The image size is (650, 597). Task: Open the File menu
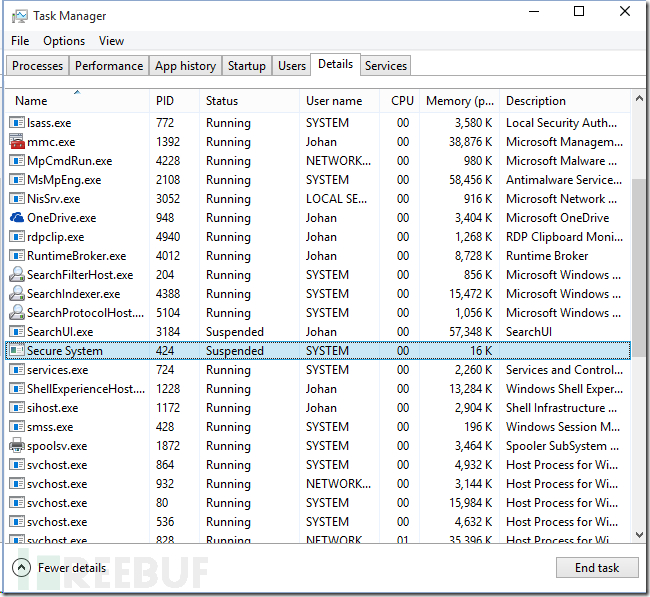point(20,41)
